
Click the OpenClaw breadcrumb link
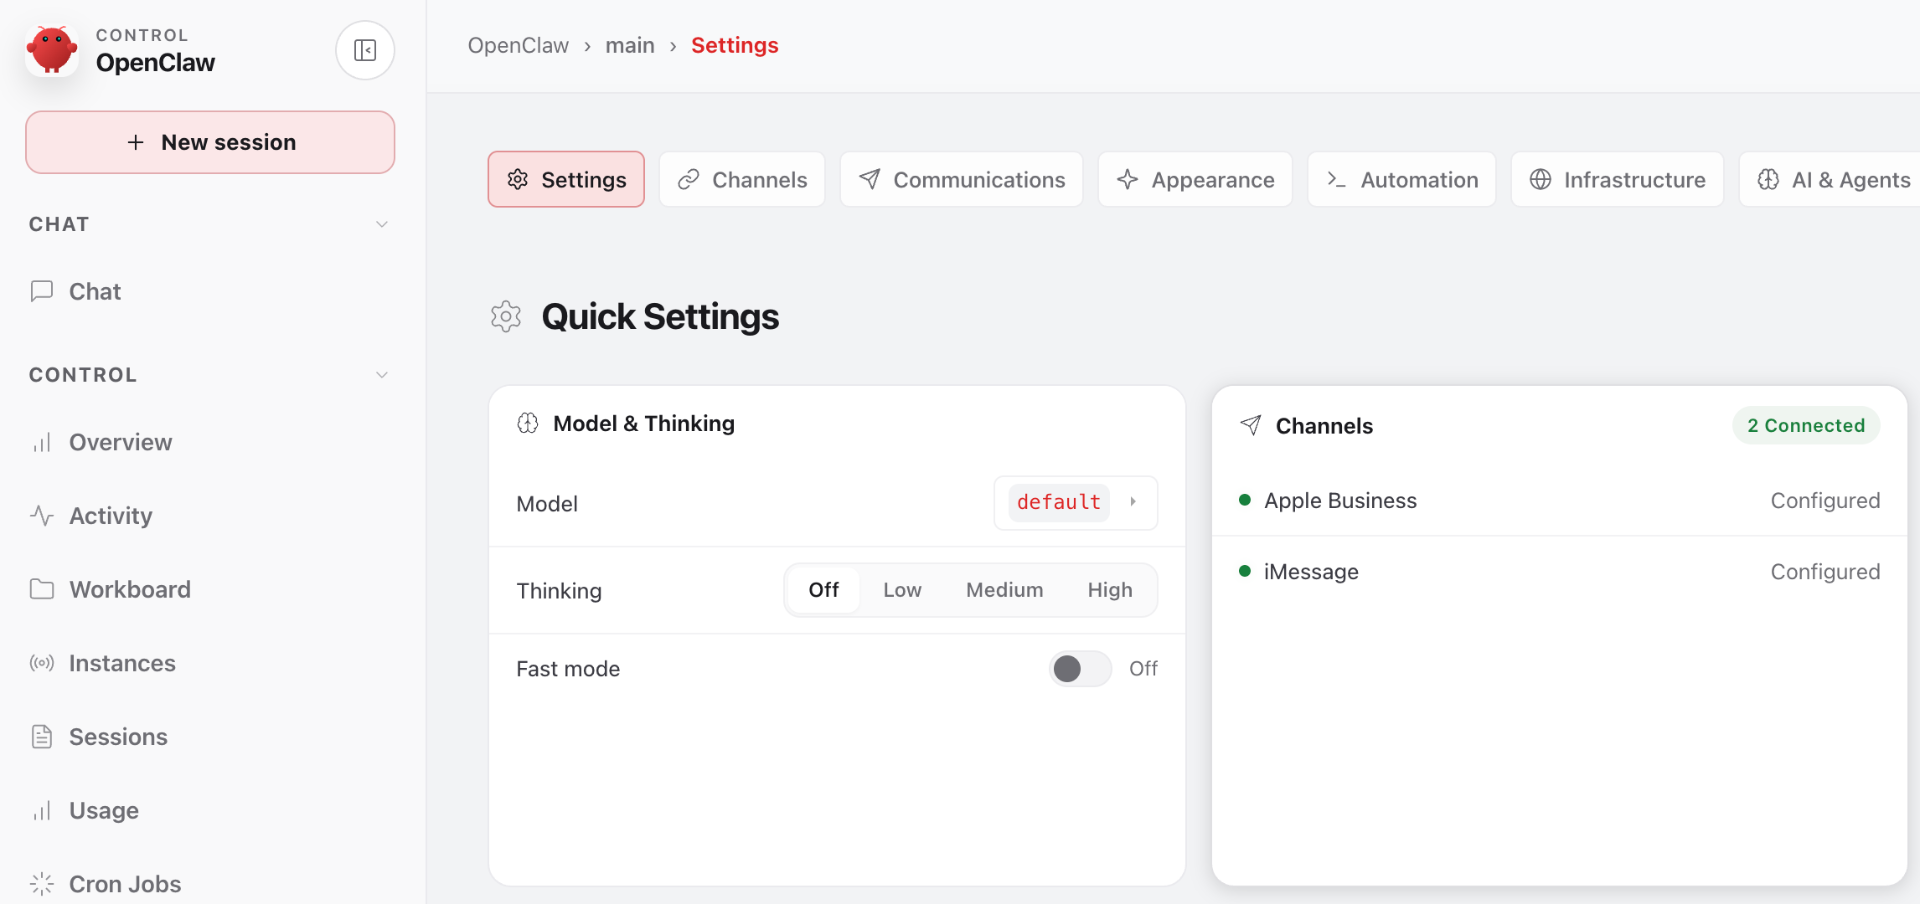click(518, 46)
